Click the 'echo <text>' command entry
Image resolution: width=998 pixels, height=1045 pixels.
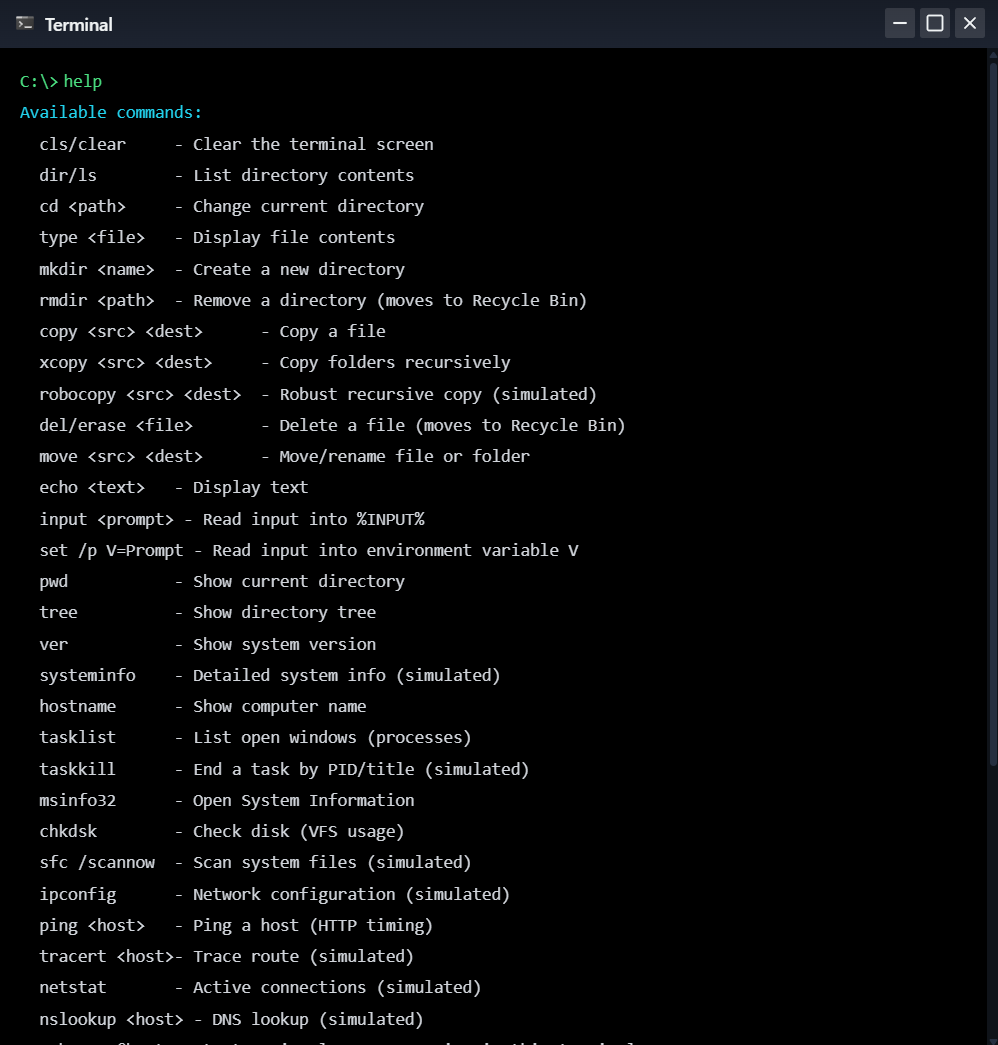92,487
